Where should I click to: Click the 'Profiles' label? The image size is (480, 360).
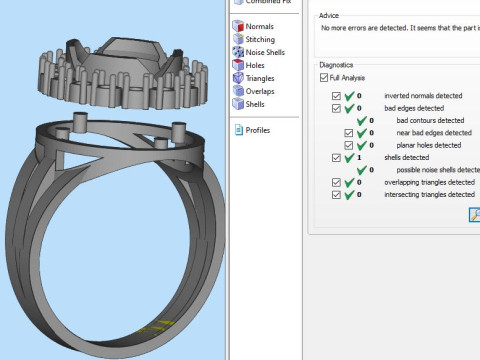[x=258, y=130]
